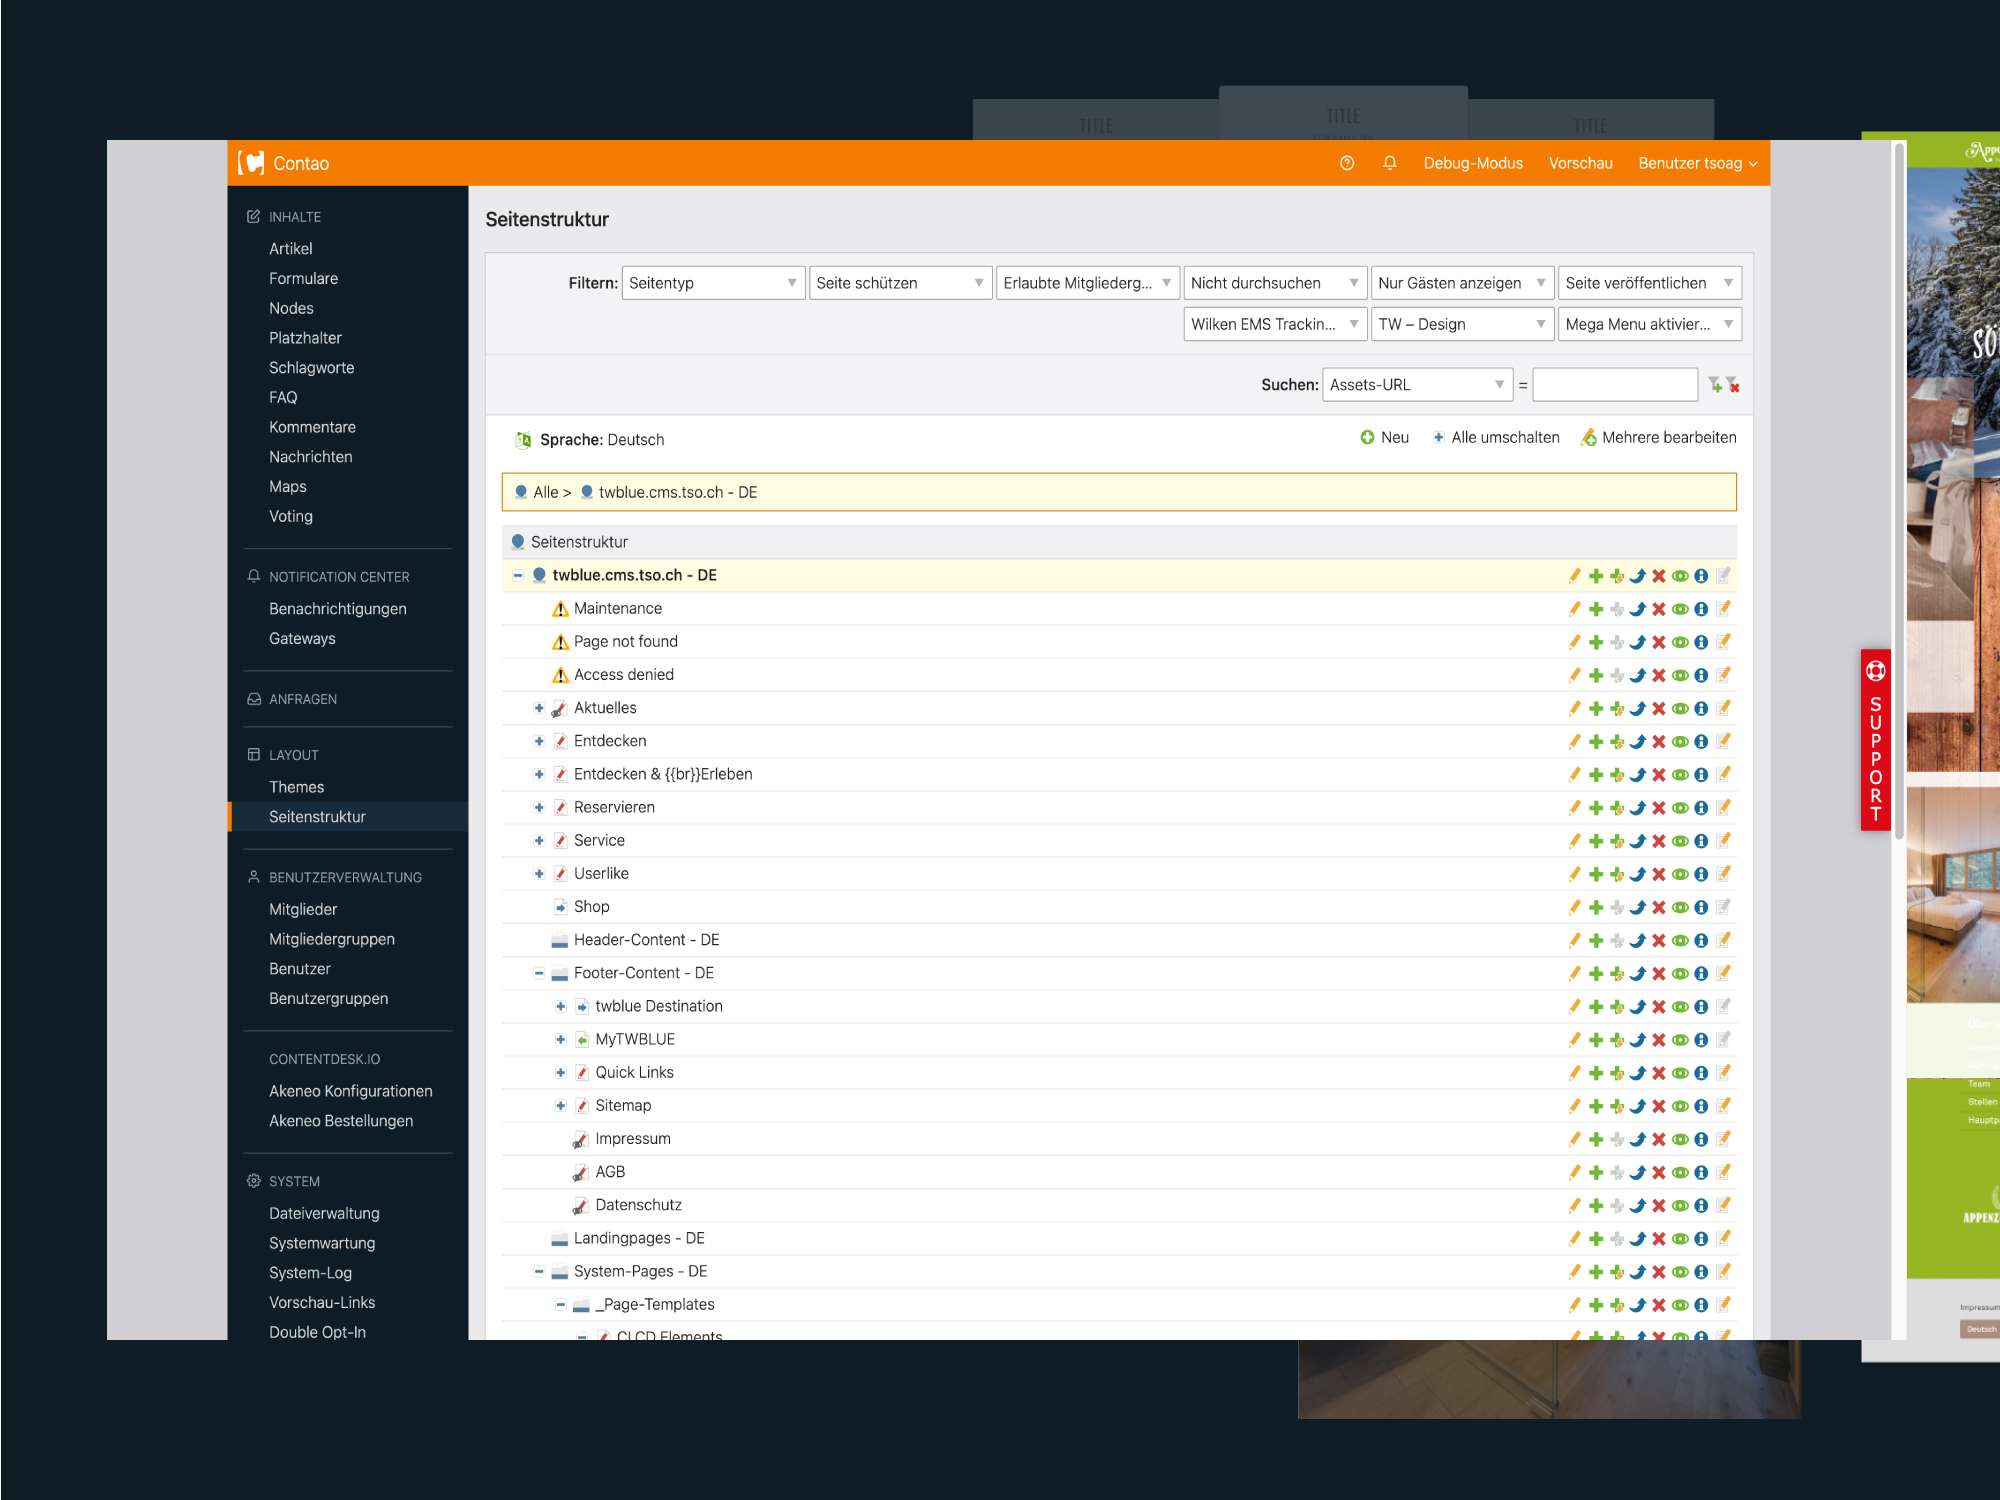Click green plus duplicate icon for Service row
The width and height of the screenshot is (2000, 1500).
[1595, 841]
